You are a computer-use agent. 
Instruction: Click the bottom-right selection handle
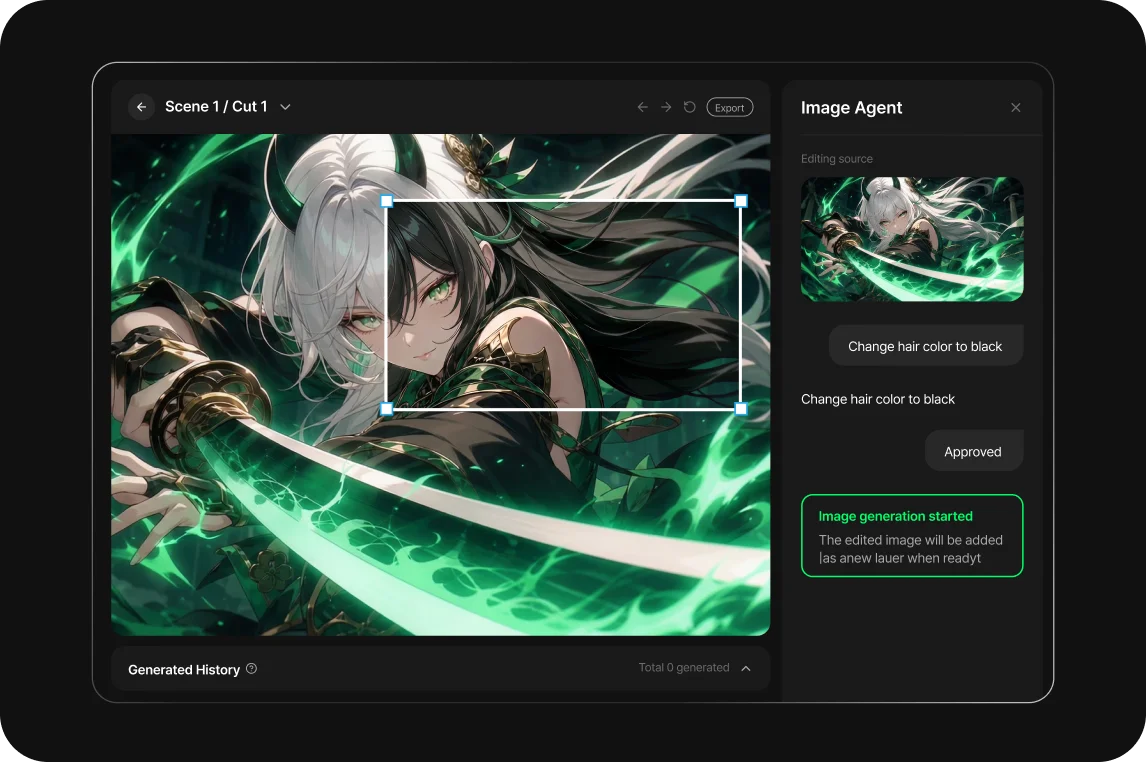click(741, 409)
